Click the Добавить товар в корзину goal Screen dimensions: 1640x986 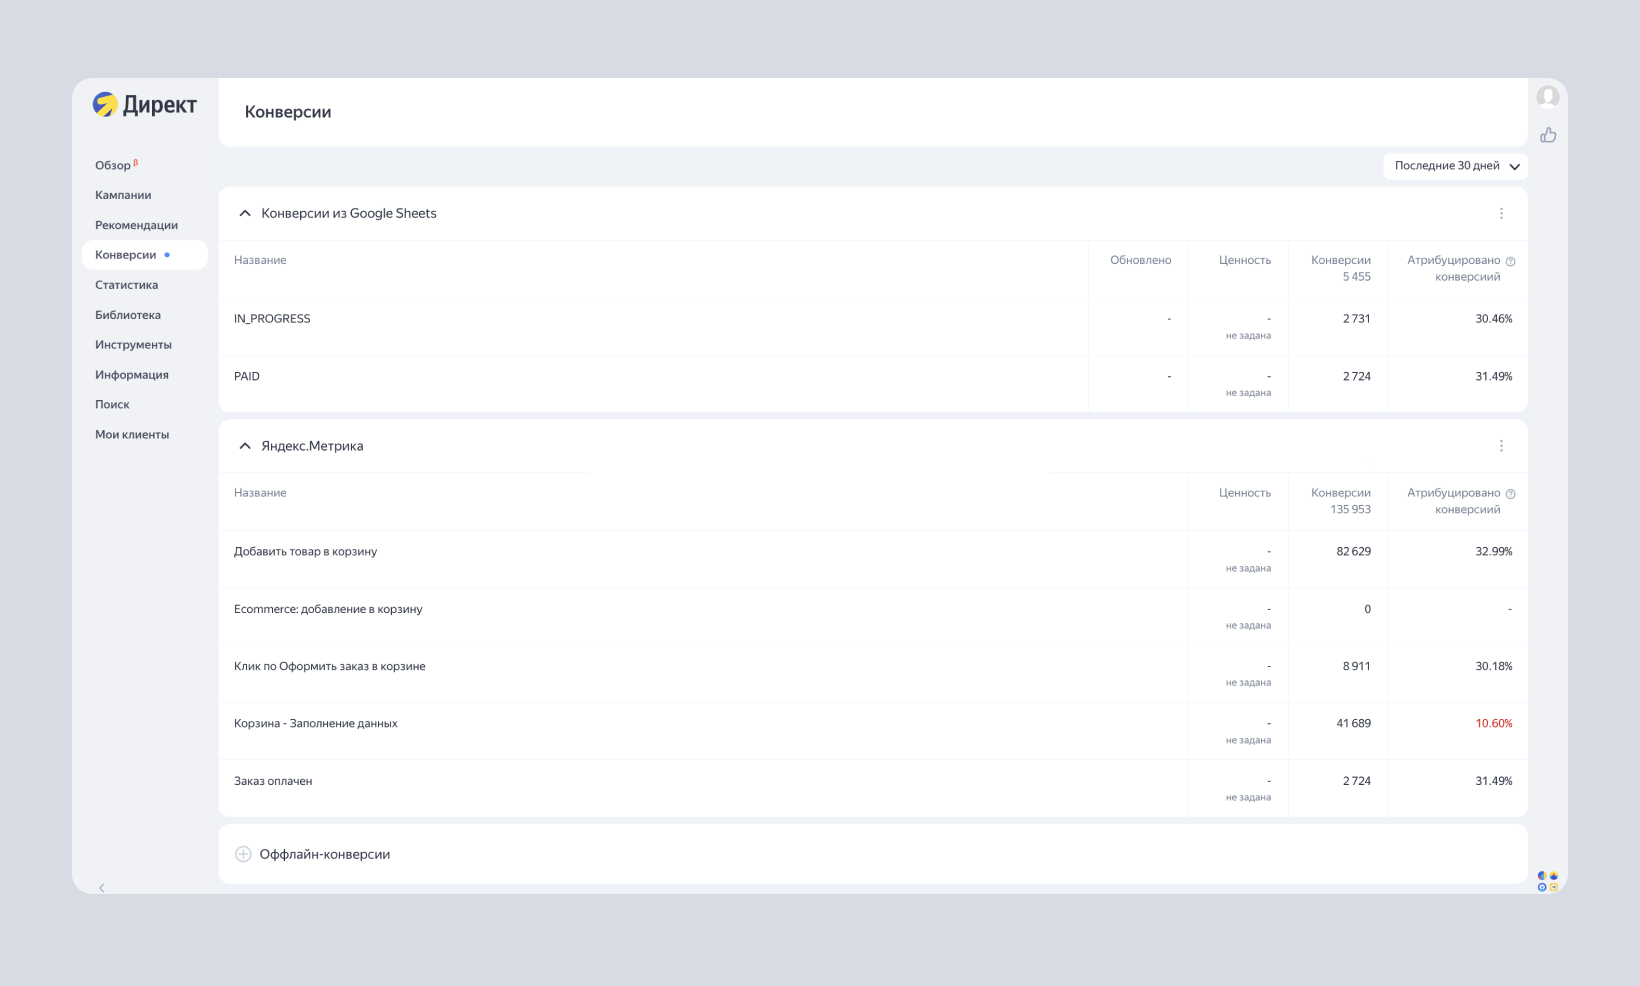click(305, 552)
